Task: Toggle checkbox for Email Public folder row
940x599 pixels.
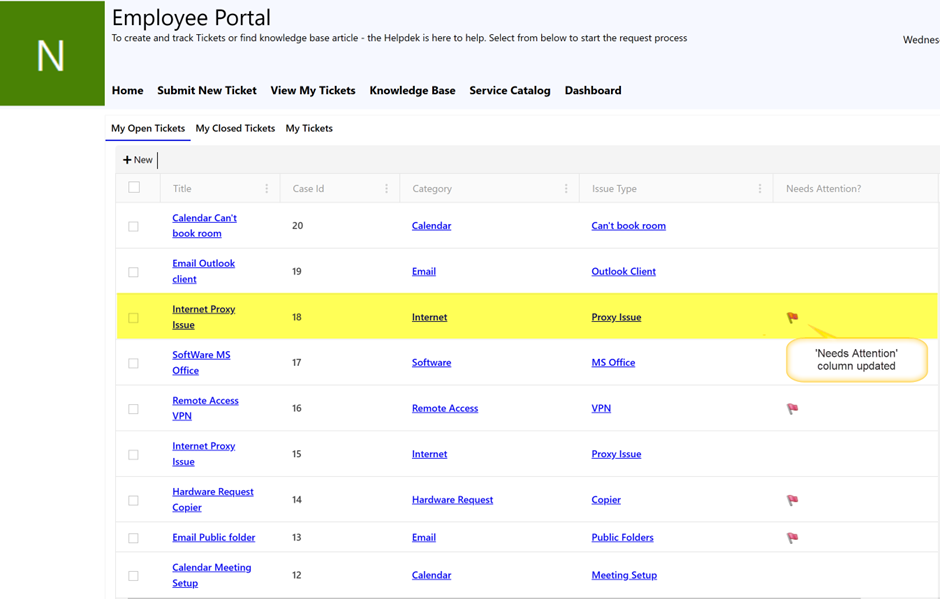Action: 134,538
